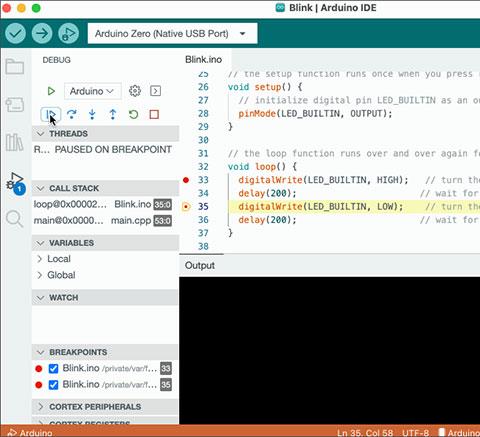The image size is (480, 437).
Task: Click the pinMode(LED_BUILTIN, OUTPUT) code line
Action: (315, 114)
